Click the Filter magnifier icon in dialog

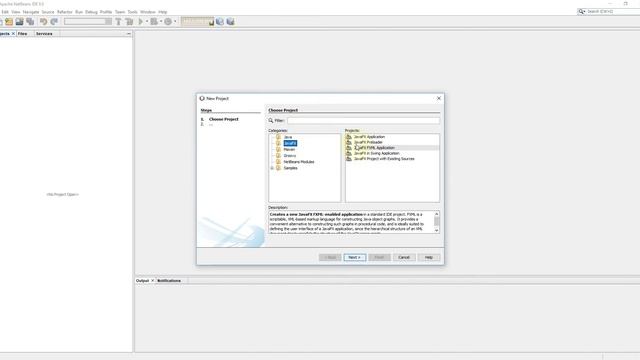(x=271, y=120)
